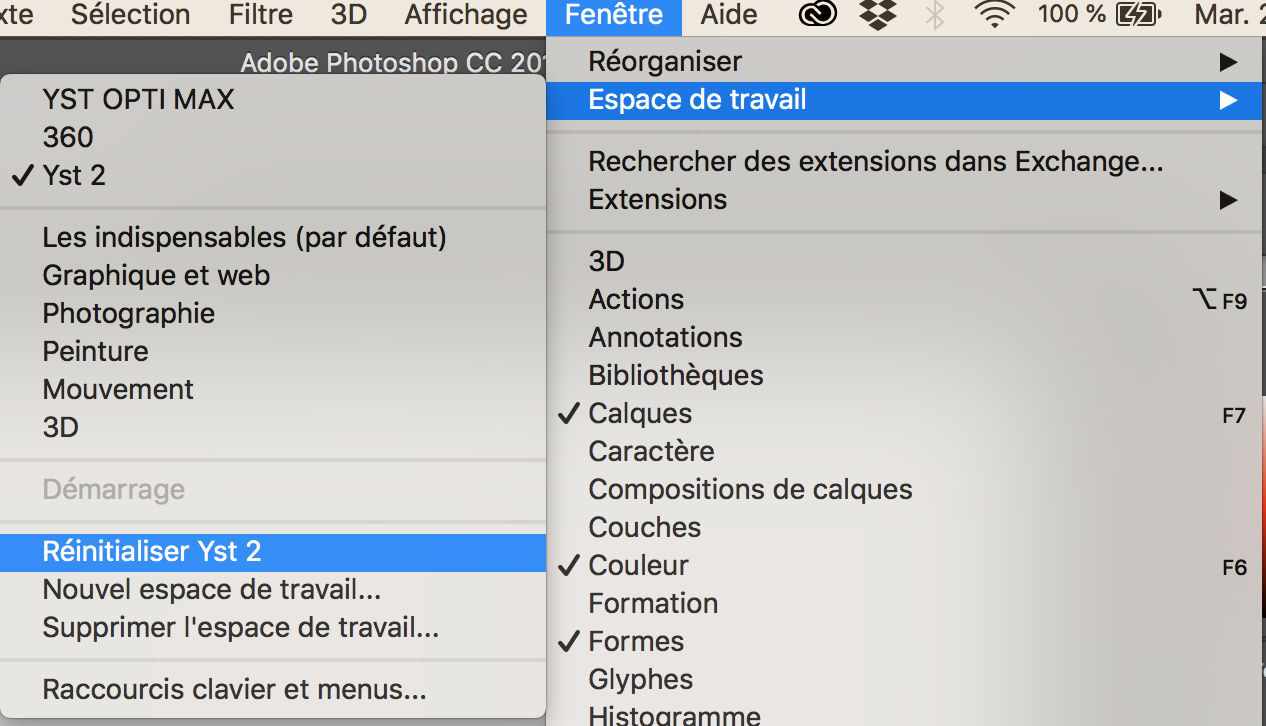
Task: Choose Nouvel espace de travail…
Action: click(x=211, y=589)
